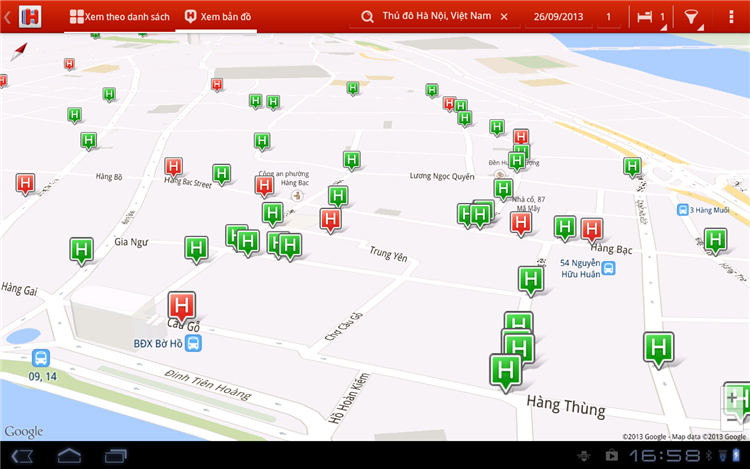The image size is (750, 469).
Task: Open Android recent apps button
Action: point(116,456)
